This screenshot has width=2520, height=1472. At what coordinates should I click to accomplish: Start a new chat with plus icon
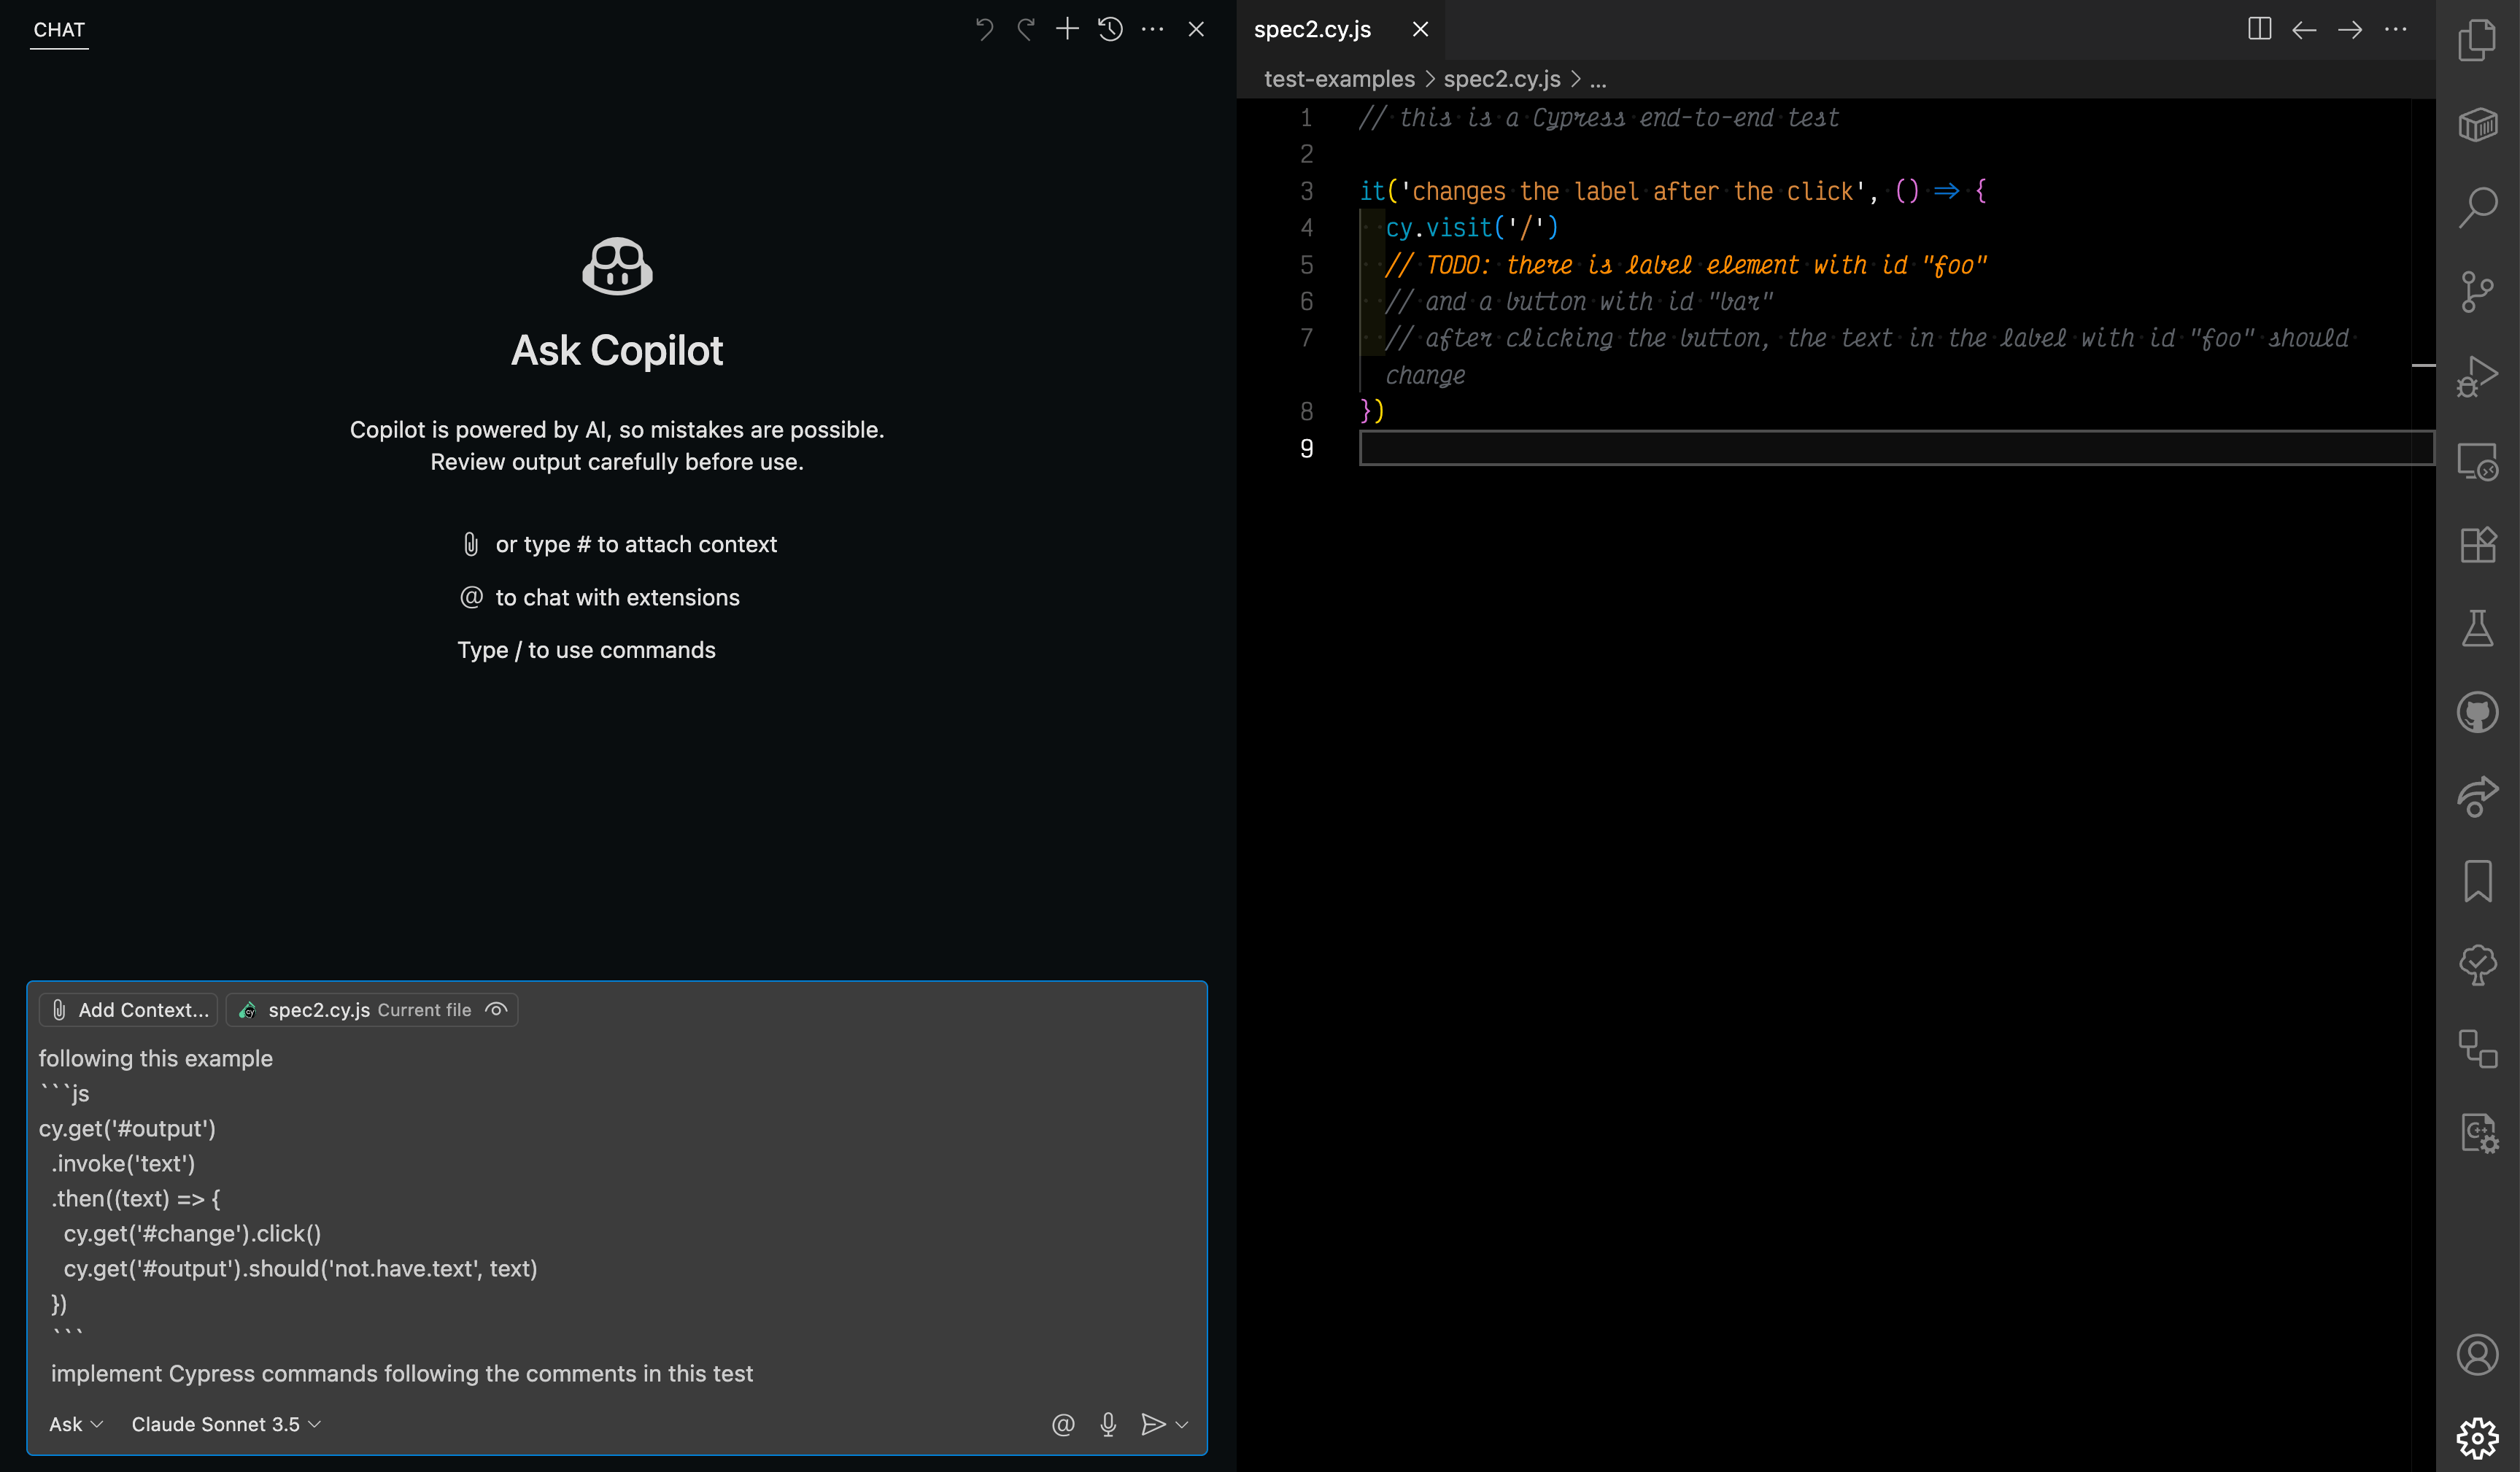pos(1067,29)
